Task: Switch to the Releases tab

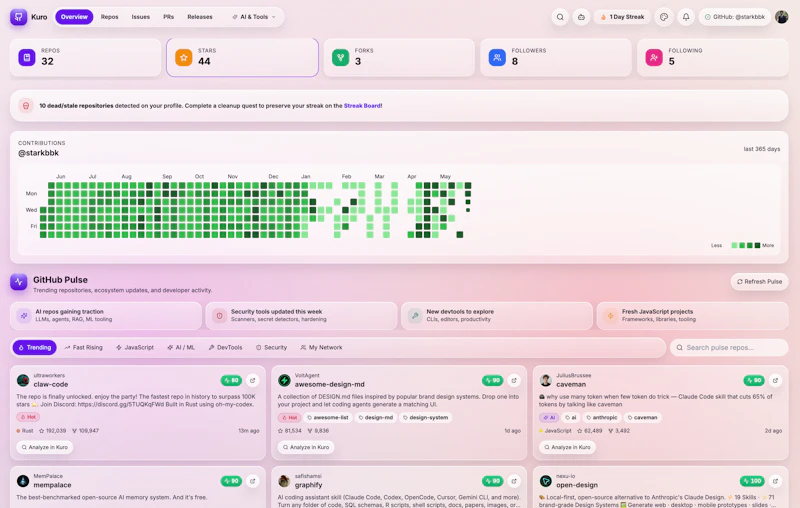Action: pyautogui.click(x=199, y=17)
